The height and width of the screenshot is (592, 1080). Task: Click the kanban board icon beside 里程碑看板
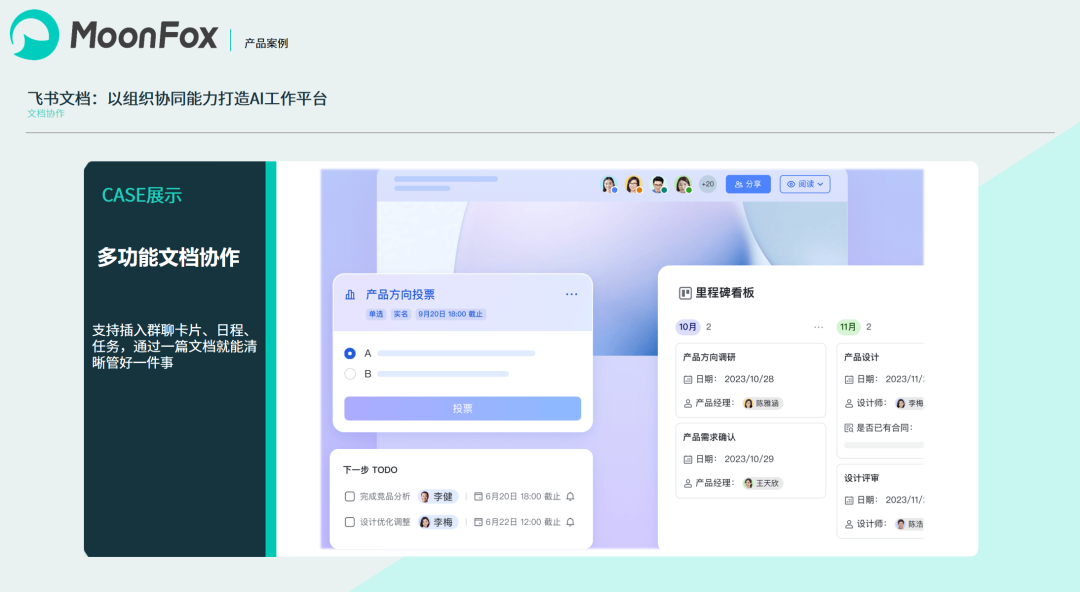click(x=685, y=294)
